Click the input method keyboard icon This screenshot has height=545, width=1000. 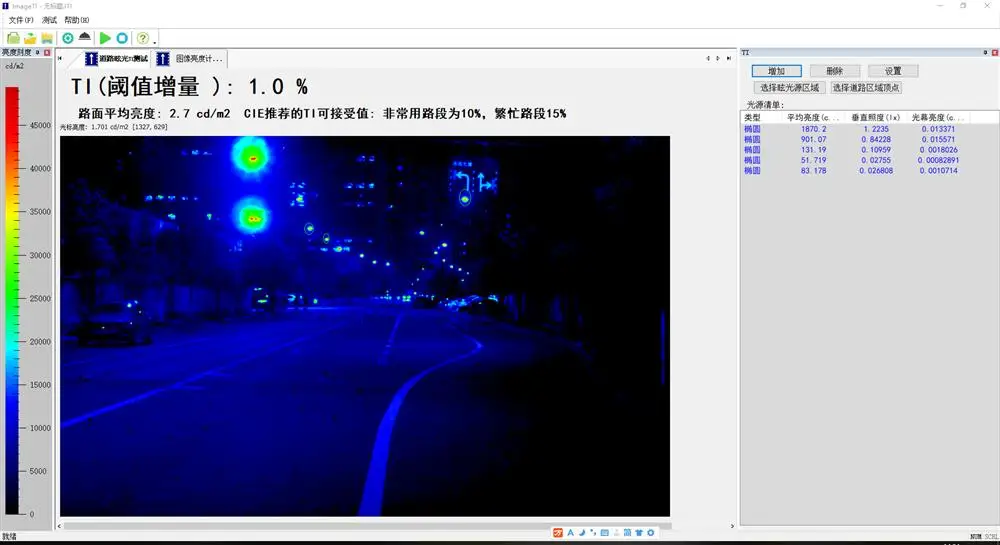605,532
